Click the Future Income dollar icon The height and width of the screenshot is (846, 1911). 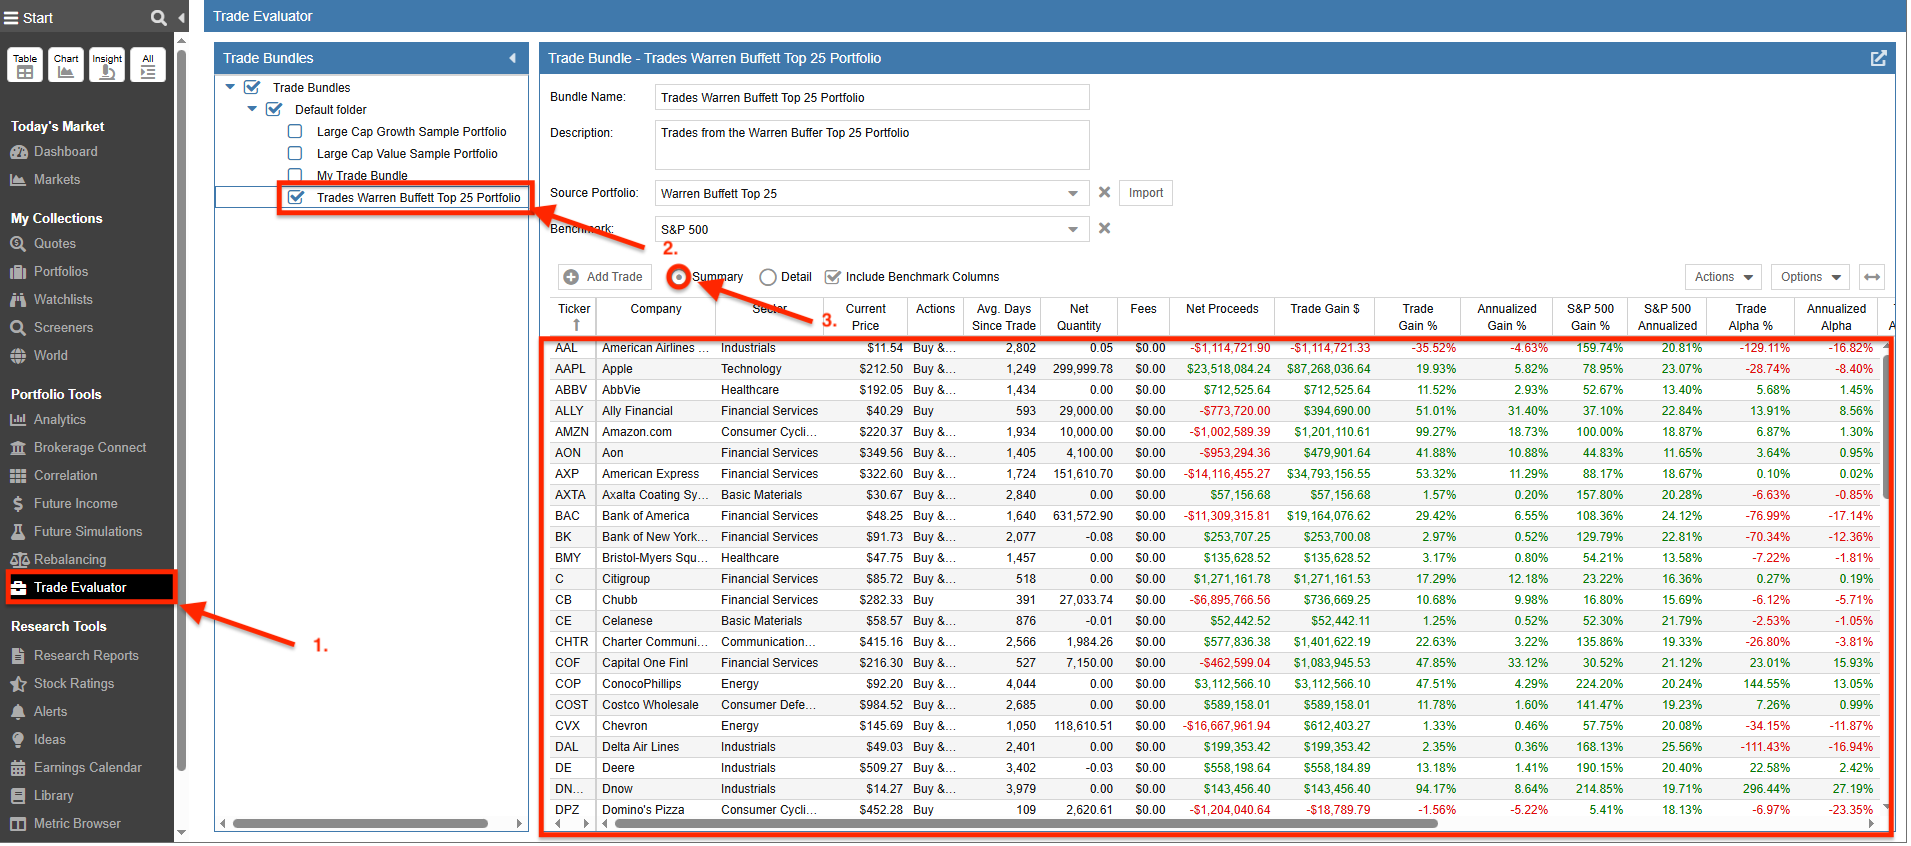(x=18, y=504)
